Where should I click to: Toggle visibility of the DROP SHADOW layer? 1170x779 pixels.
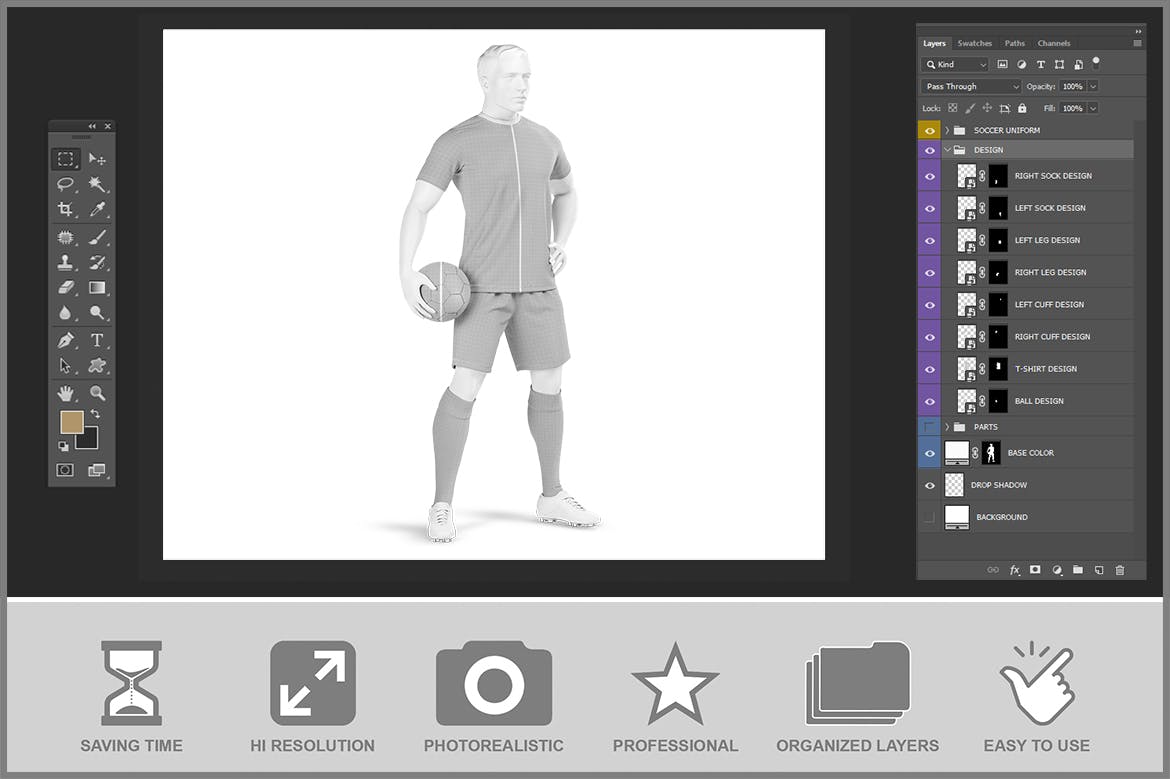[929, 484]
